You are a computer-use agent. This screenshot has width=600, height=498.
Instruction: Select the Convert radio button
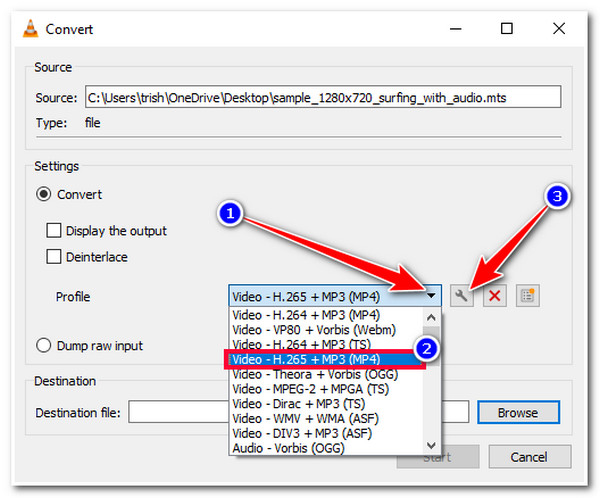click(43, 194)
